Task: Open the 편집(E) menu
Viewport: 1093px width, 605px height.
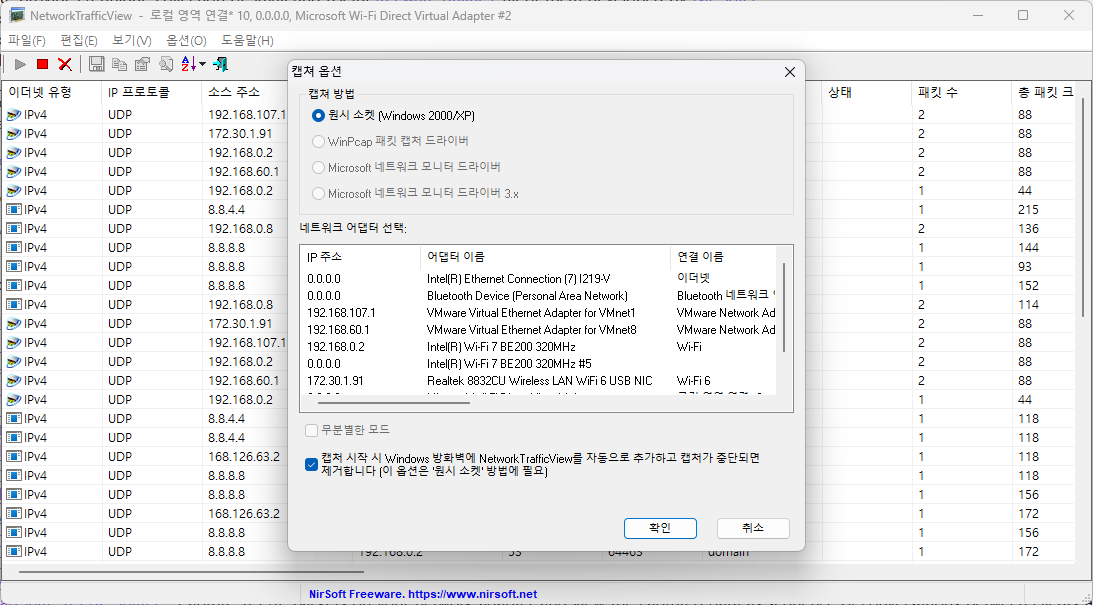Action: tap(79, 40)
